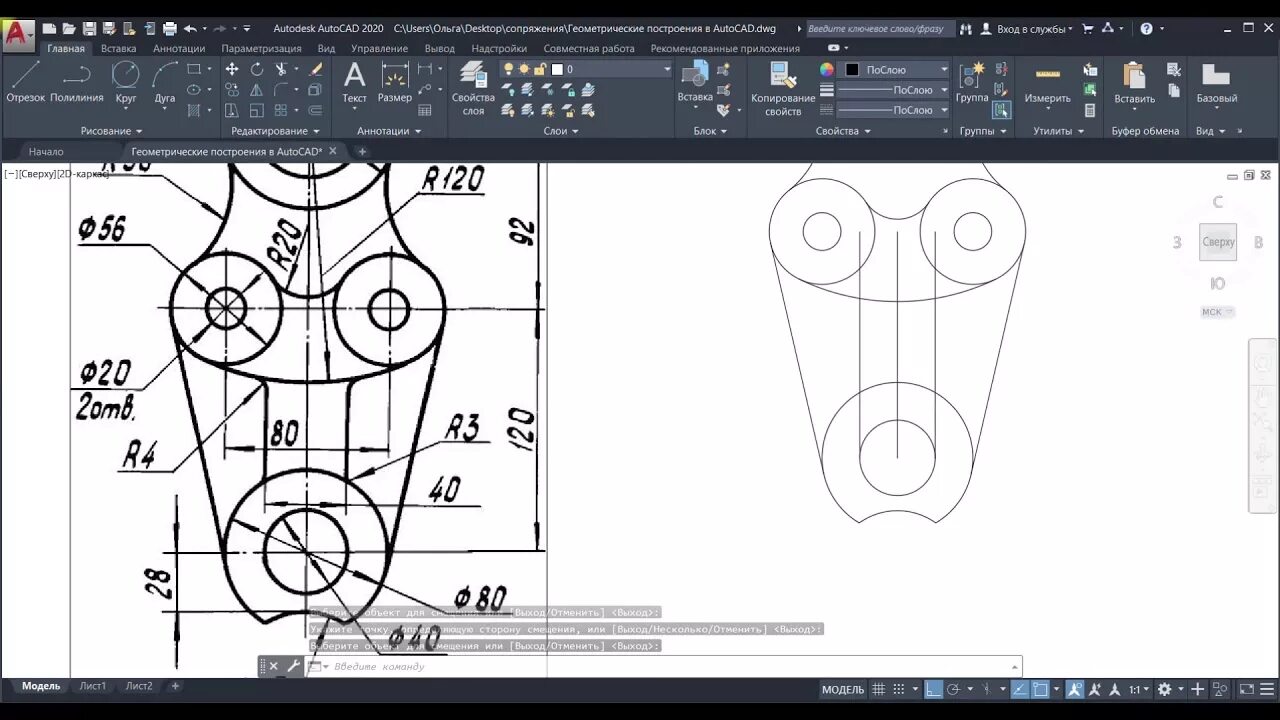This screenshot has height=720, width=1280.
Task: Click the Сверху face of ViewCube
Action: pyautogui.click(x=1218, y=242)
